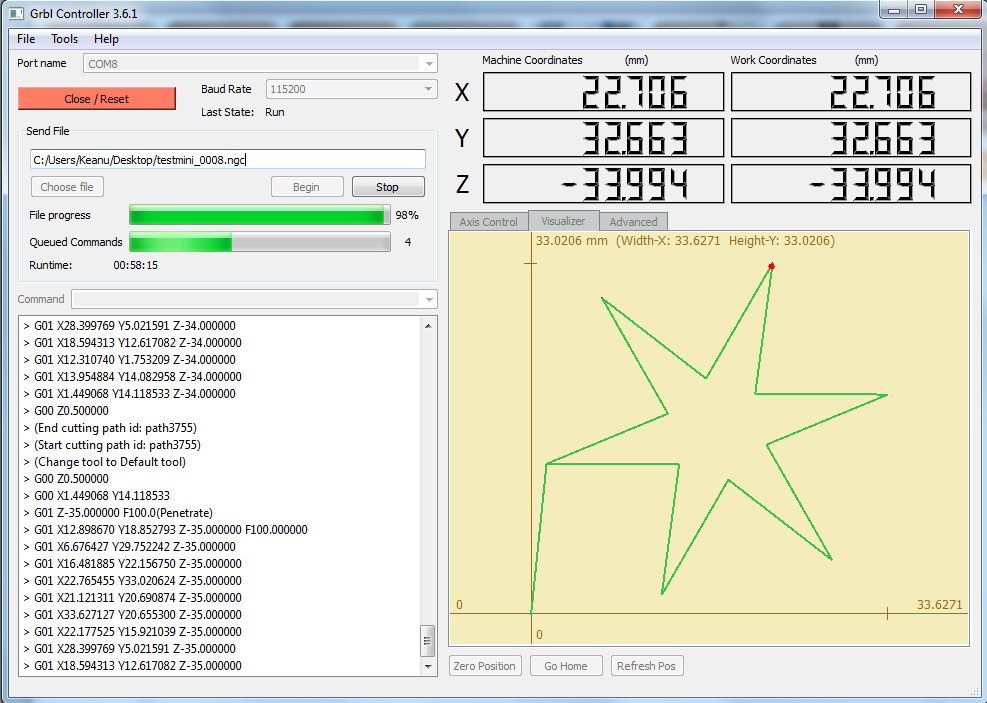Viewport: 987px width, 703px height.
Task: Click the Begin button
Action: [x=307, y=187]
